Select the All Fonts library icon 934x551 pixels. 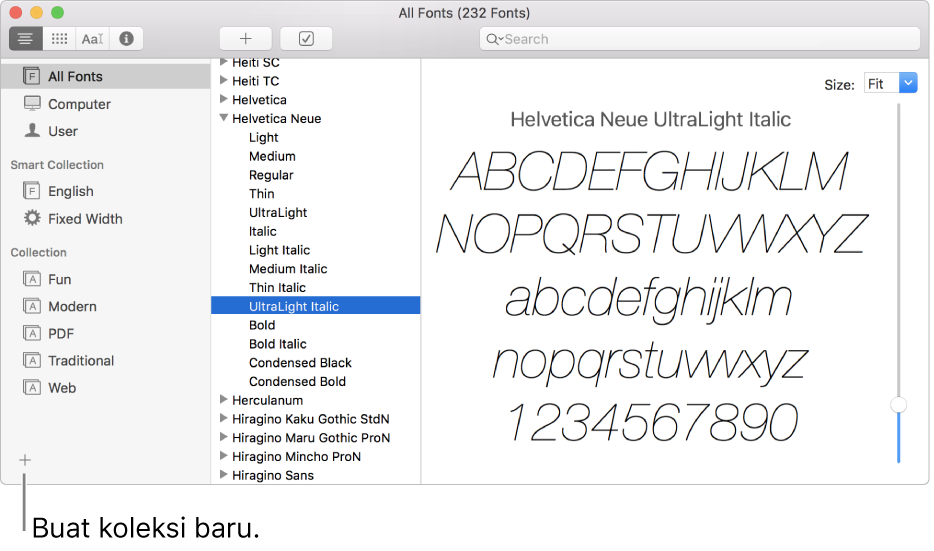tap(32, 76)
